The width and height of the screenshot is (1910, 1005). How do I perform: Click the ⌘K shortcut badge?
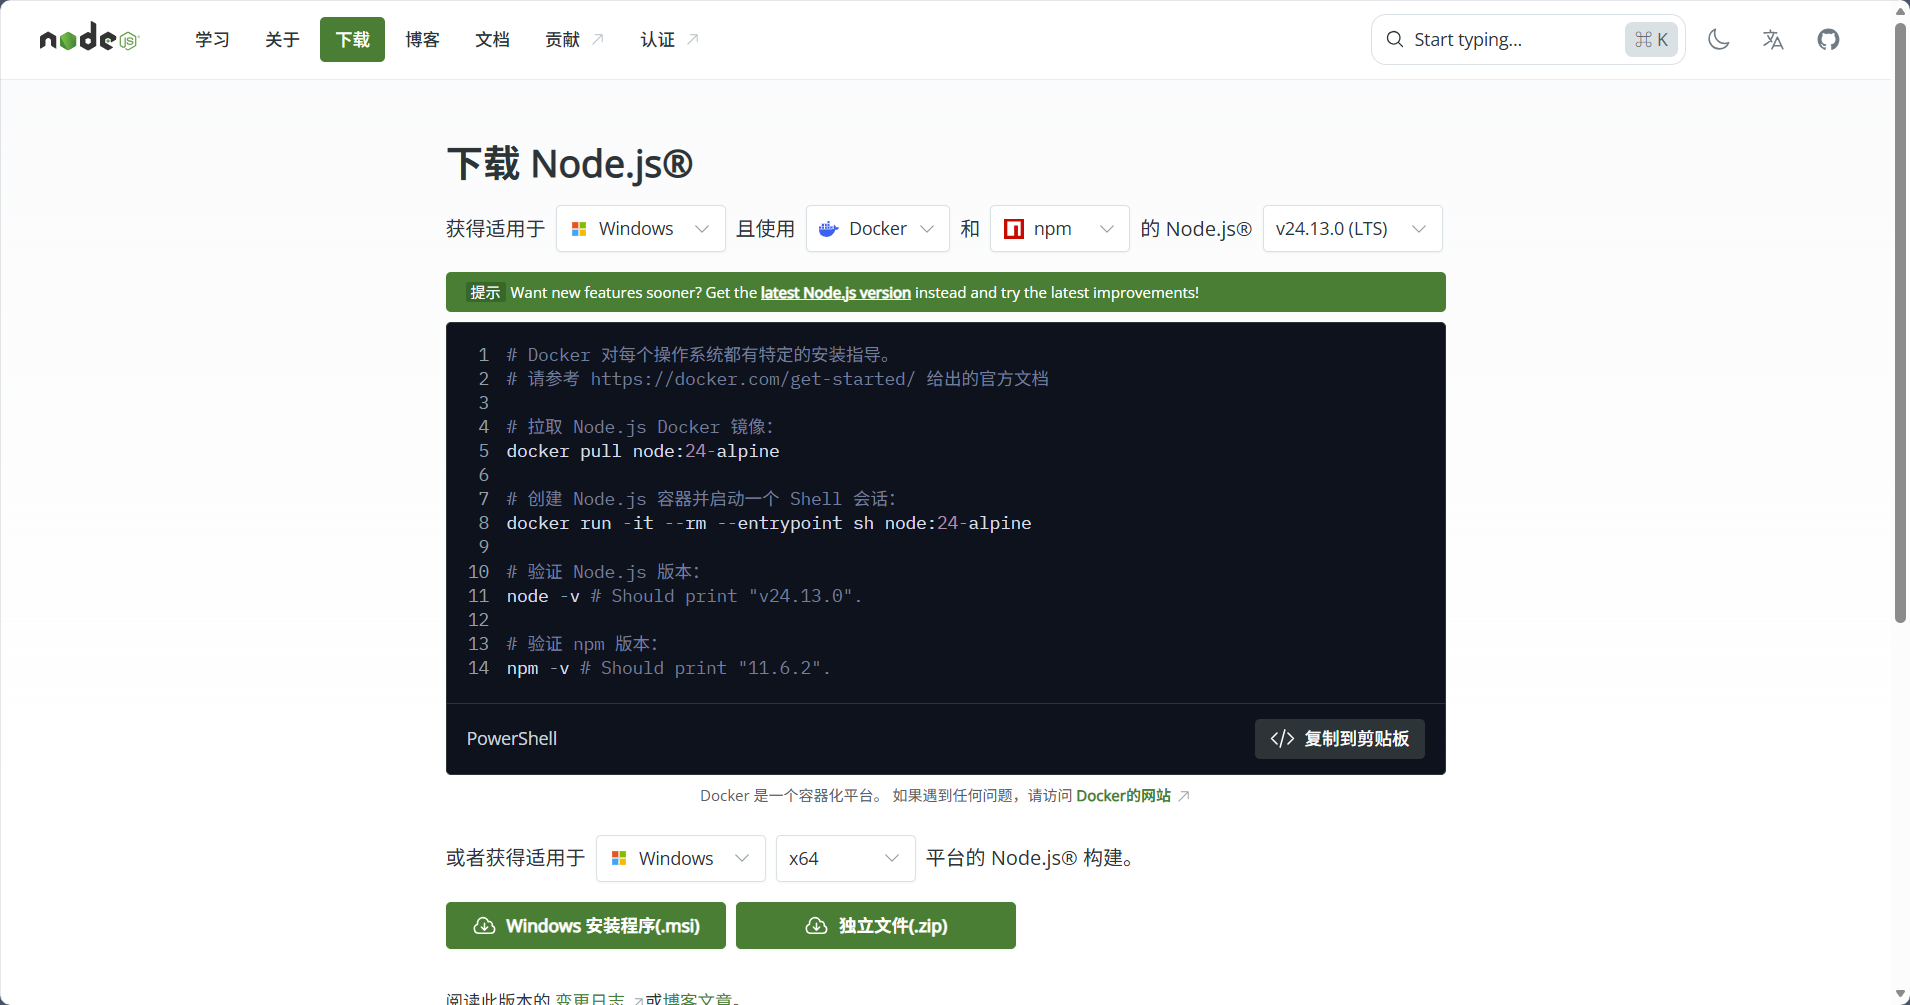point(1651,40)
